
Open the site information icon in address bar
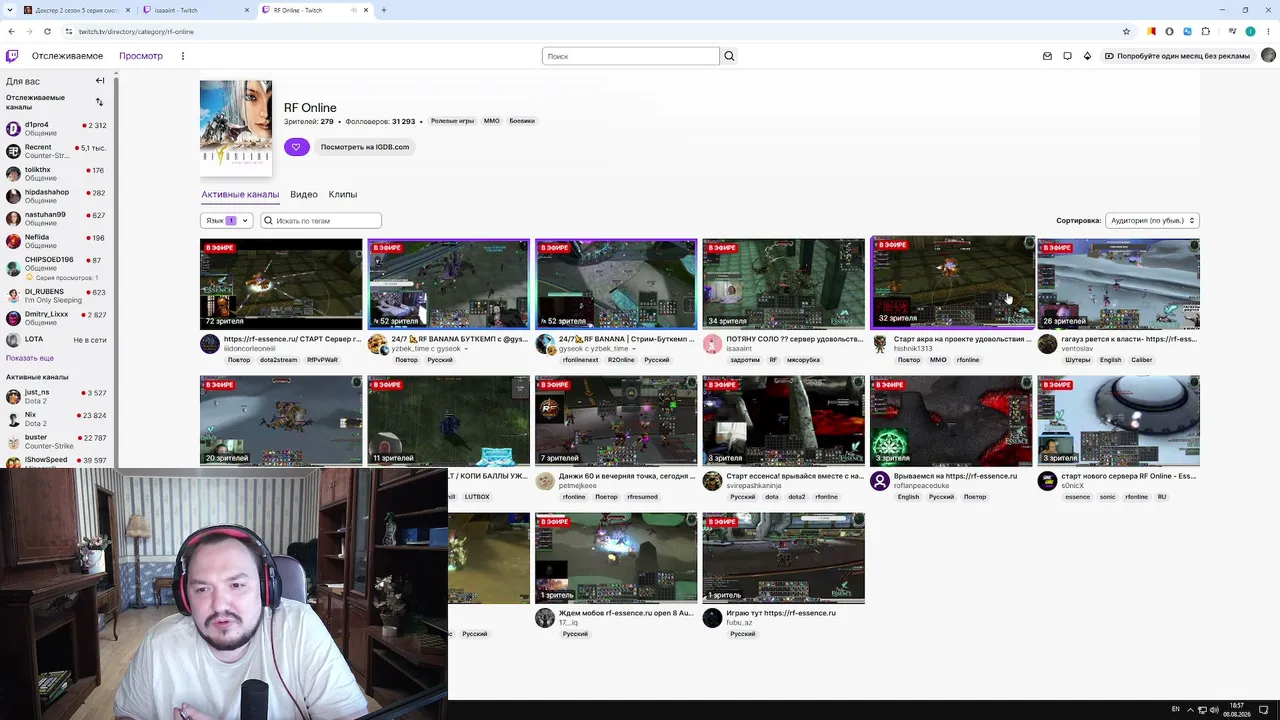[68, 31]
